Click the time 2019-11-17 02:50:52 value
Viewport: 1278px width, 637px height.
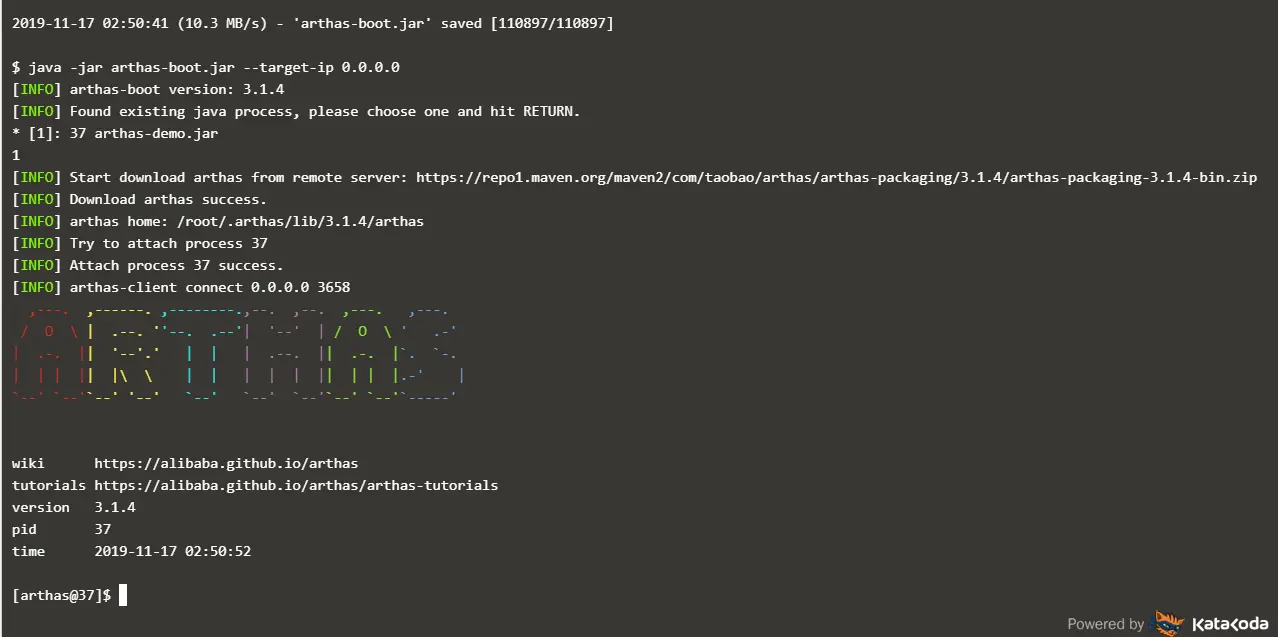(172, 551)
